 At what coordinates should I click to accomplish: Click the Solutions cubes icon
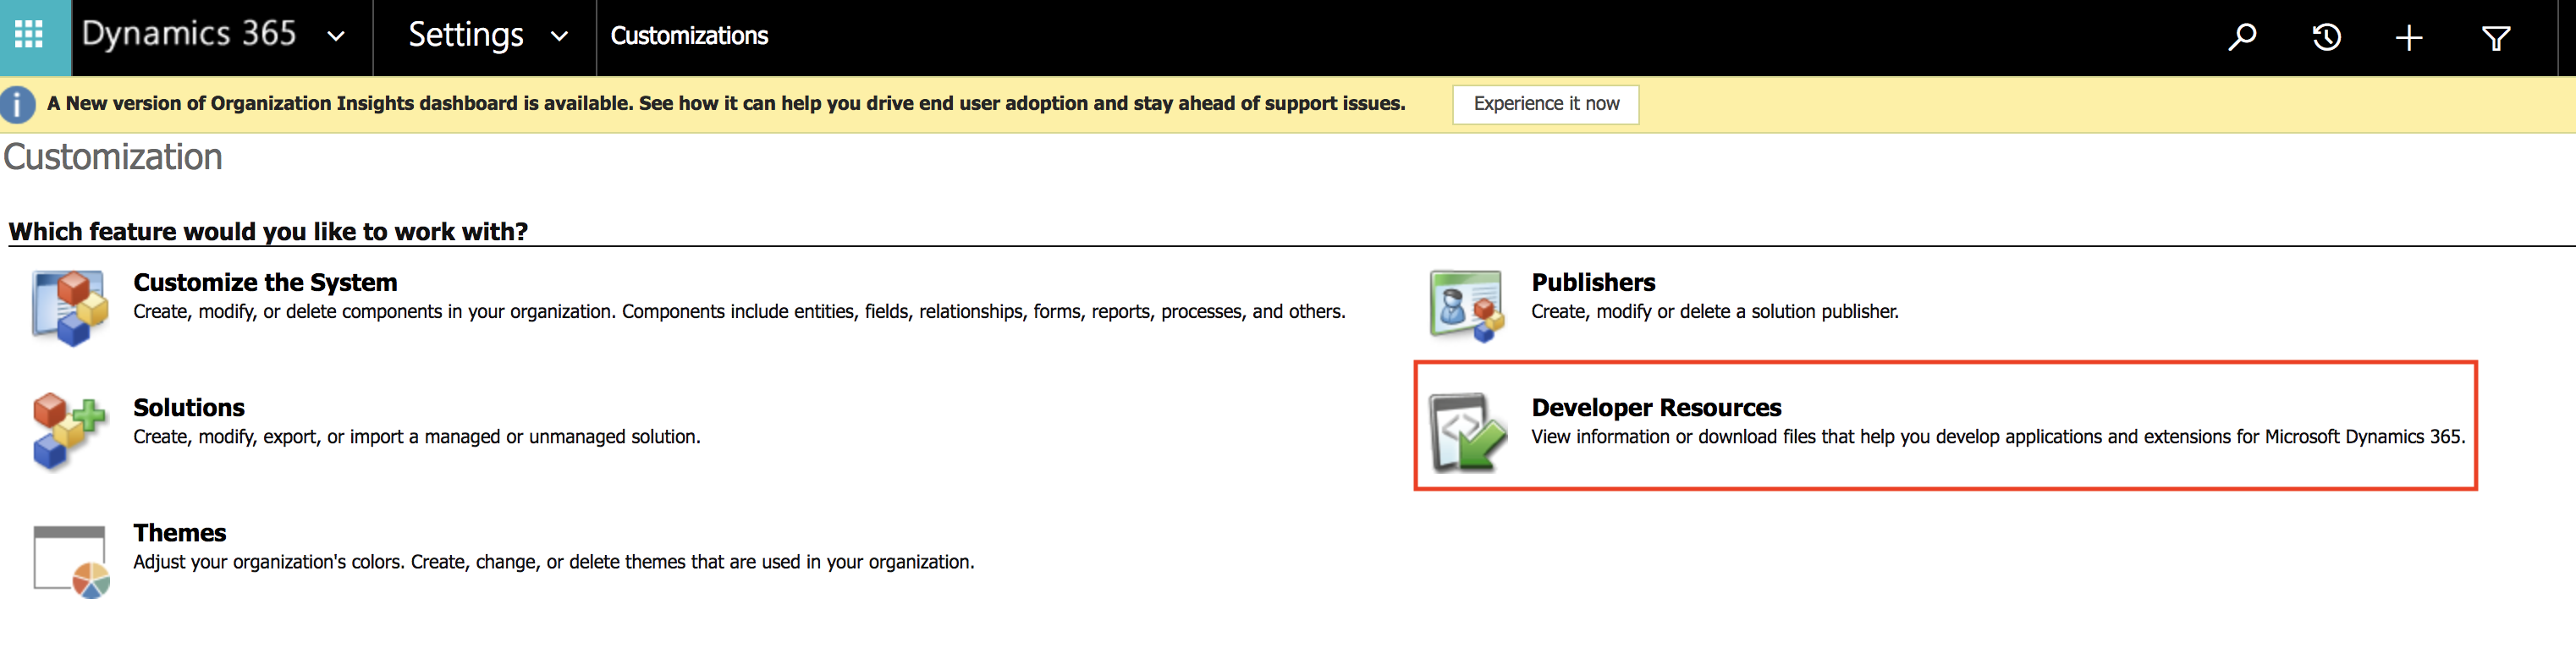point(69,432)
